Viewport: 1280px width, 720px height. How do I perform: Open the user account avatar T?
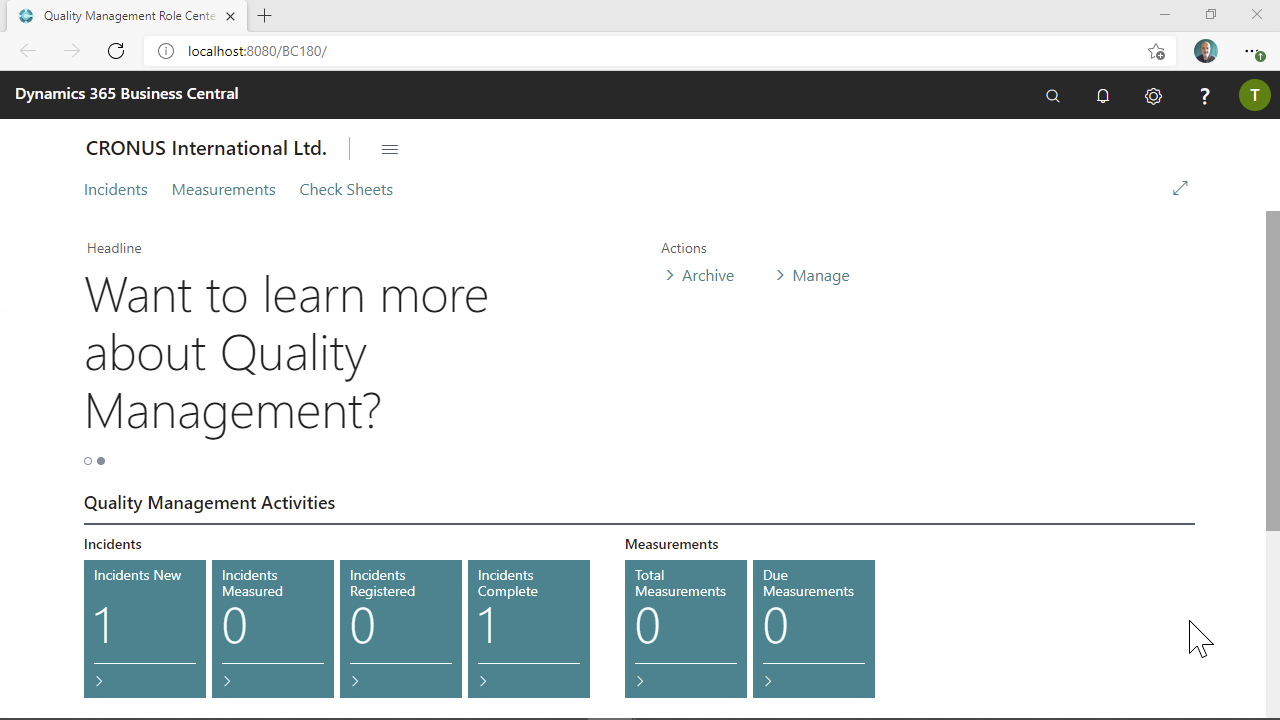[1255, 95]
